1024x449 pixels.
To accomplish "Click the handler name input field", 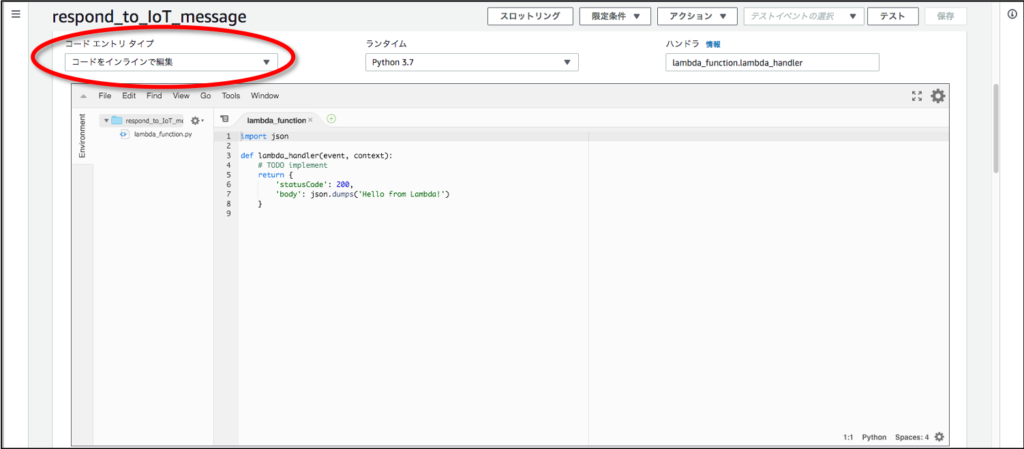I will point(772,62).
